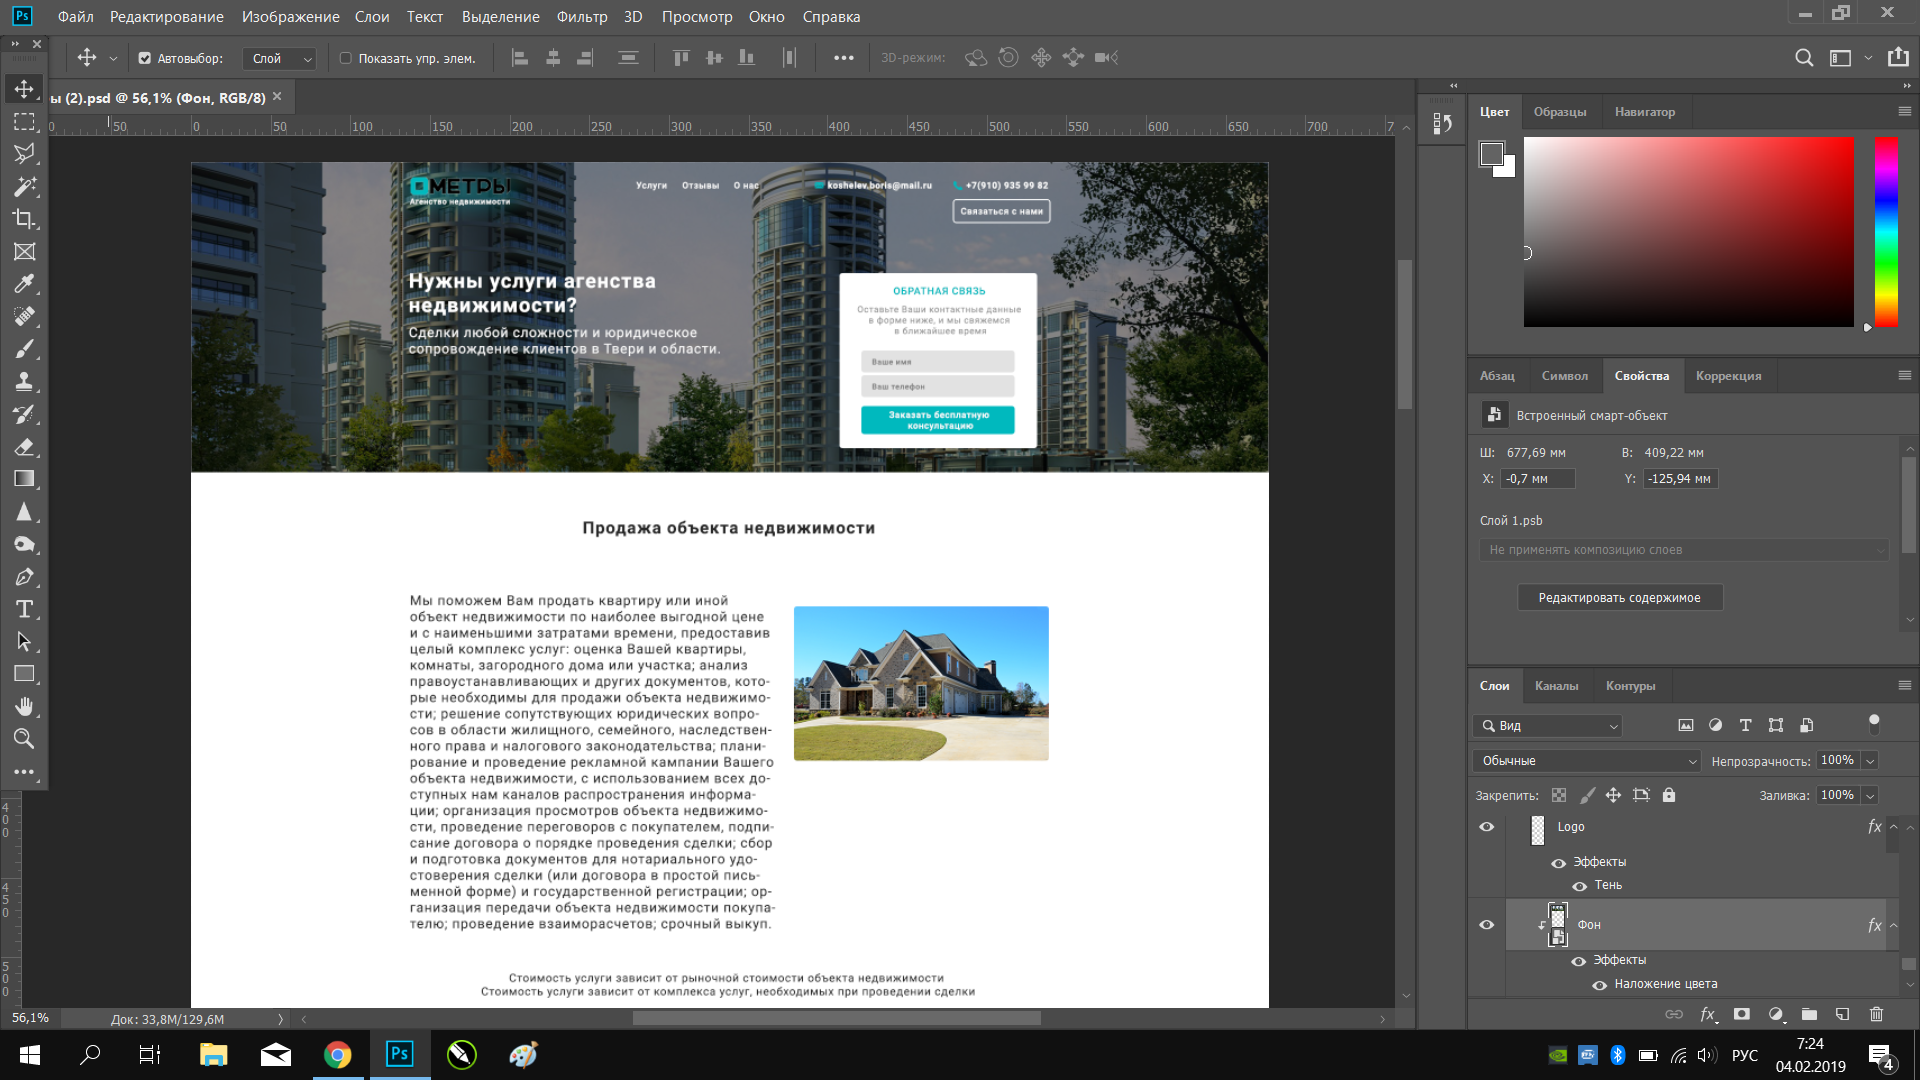Select the Eyedropper tool
Image resolution: width=1920 pixels, height=1080 pixels.
tap(24, 284)
